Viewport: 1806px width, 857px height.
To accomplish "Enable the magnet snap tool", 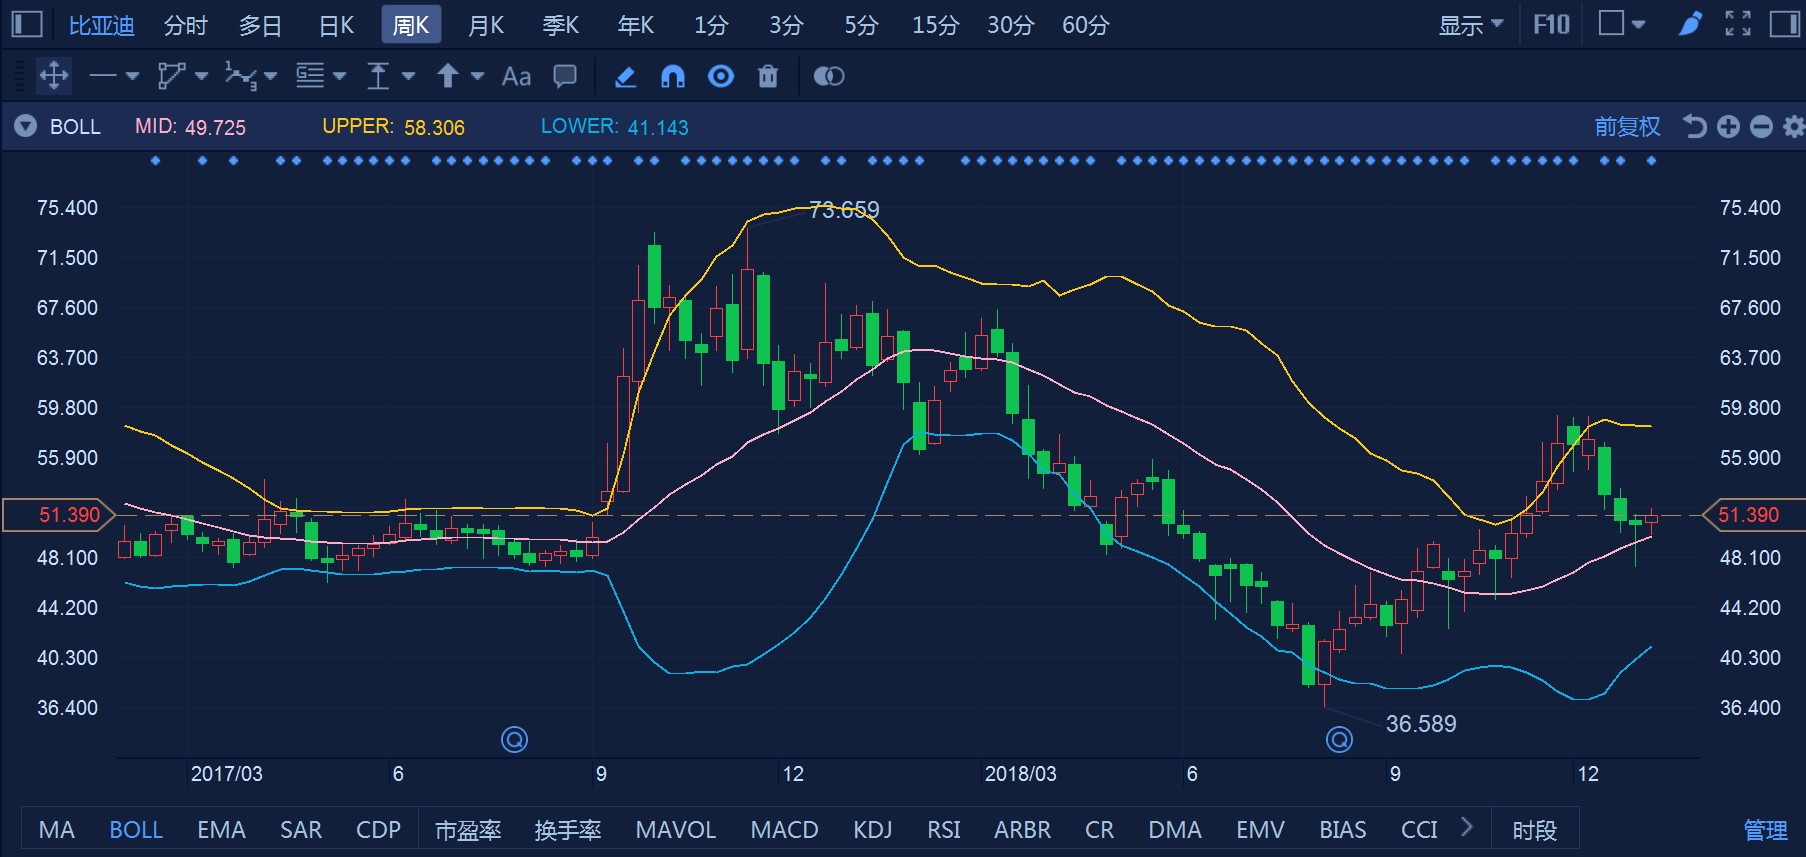I will [x=673, y=76].
